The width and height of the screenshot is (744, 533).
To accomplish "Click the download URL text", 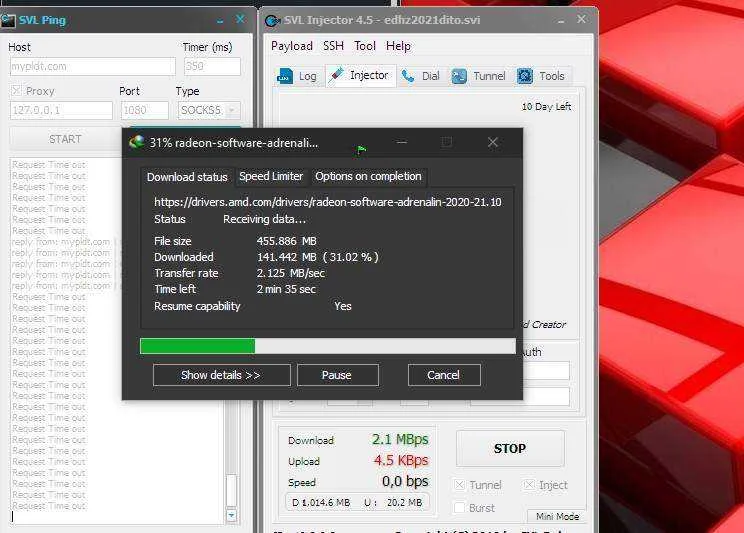I will (327, 202).
